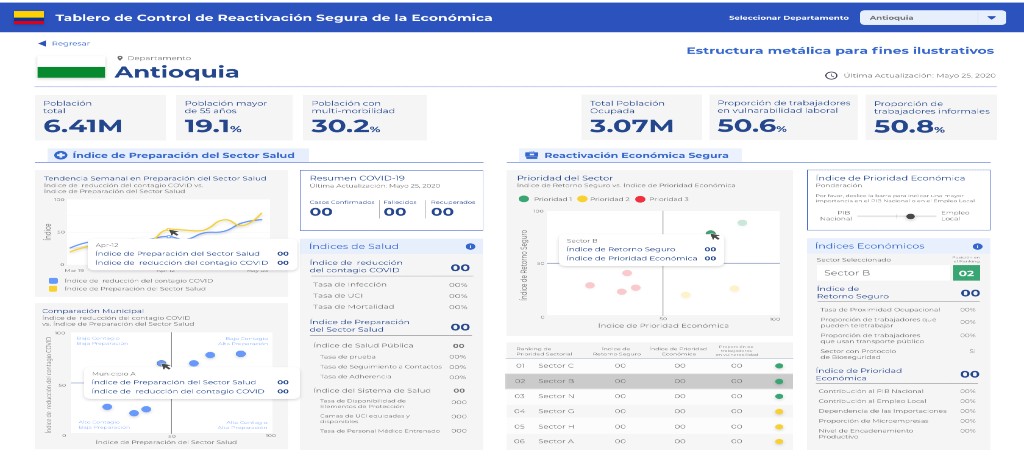Click the briefcase icon beside Reactivación Económica Segura
Image resolution: width=1024 pixels, height=467 pixels.
click(532, 155)
